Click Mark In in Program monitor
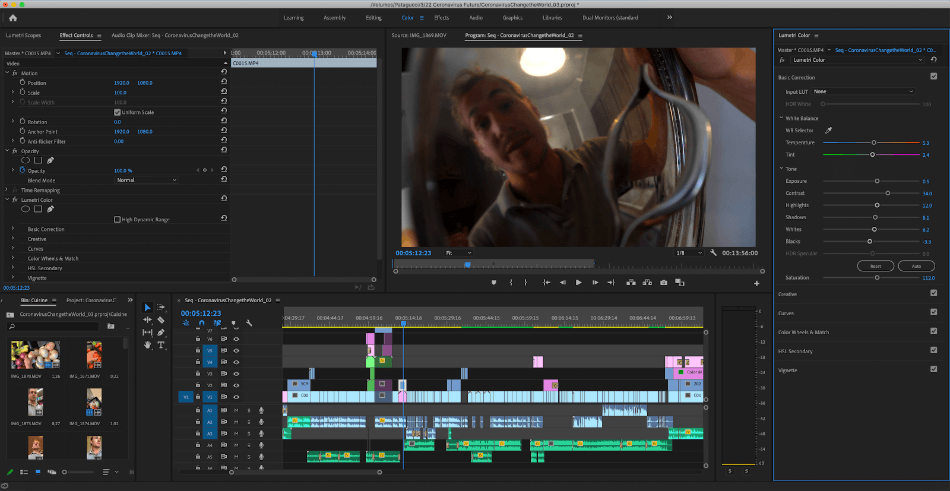The image size is (950, 491). (511, 282)
